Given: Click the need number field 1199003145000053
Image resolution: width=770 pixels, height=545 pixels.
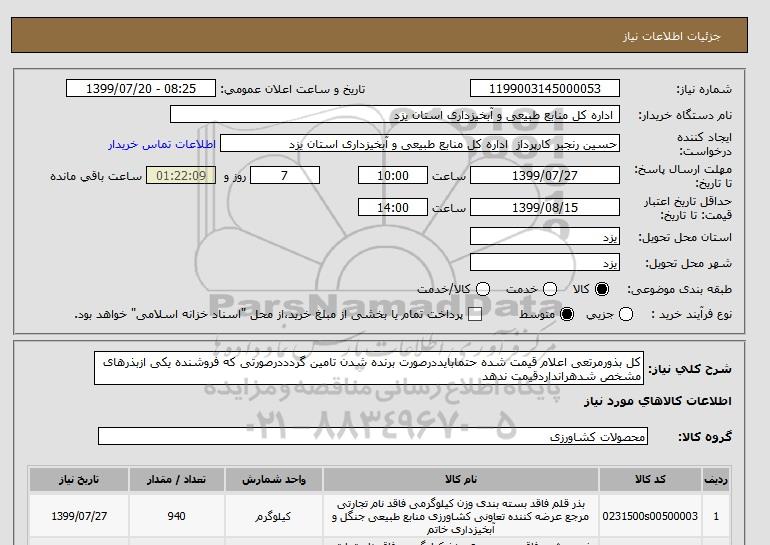Looking at the screenshot, I should (545, 88).
